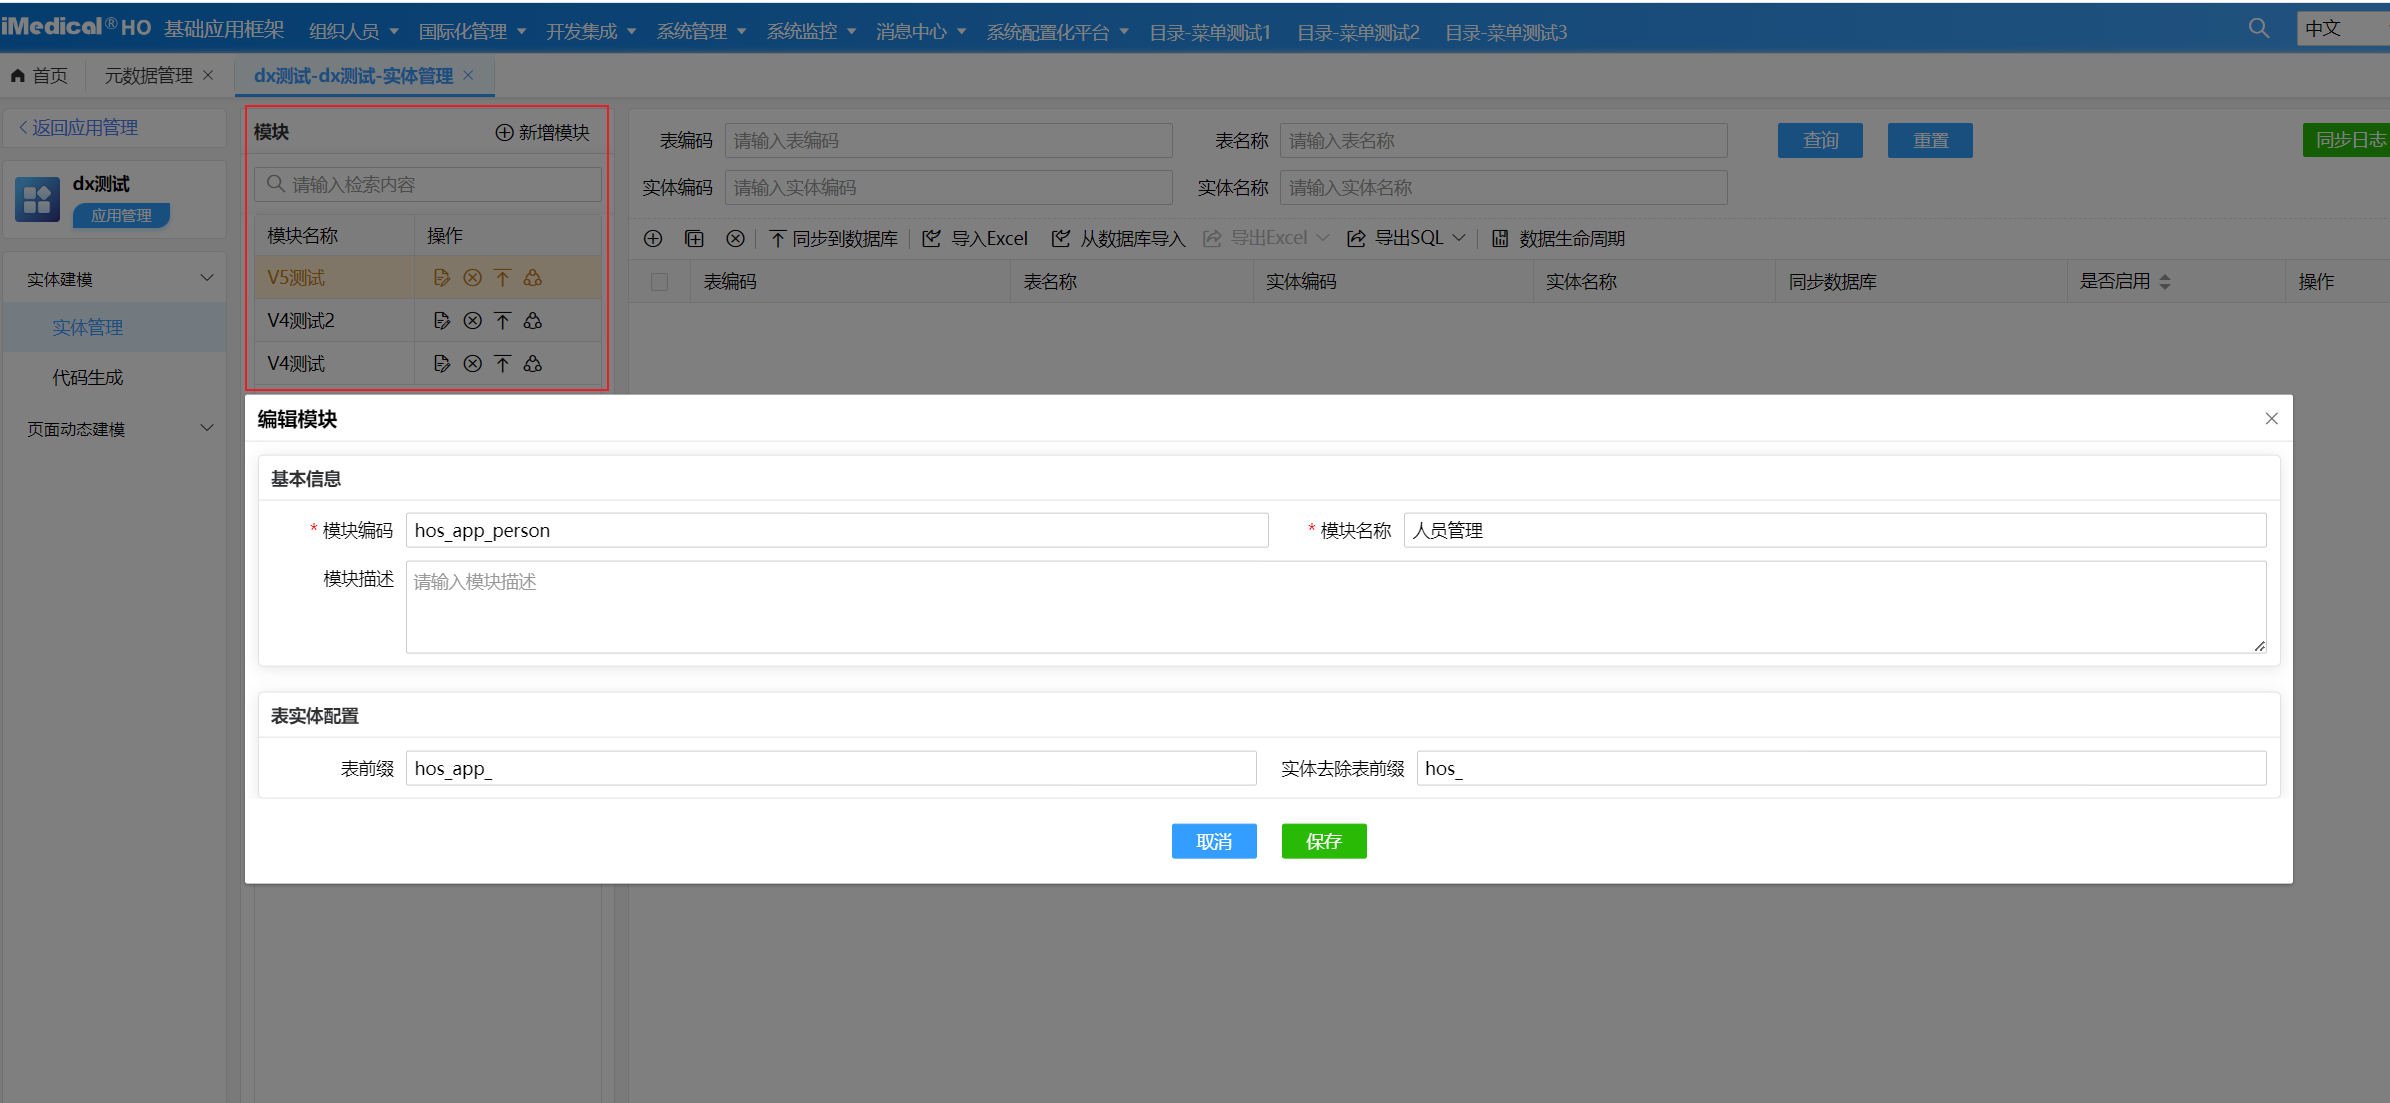Click the three-circles icon for V5测试
Viewport: 2390px width, 1103px height.
coord(533,278)
